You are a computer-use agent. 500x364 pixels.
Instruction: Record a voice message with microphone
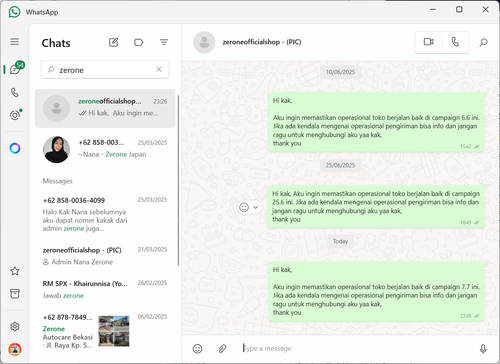(x=483, y=349)
